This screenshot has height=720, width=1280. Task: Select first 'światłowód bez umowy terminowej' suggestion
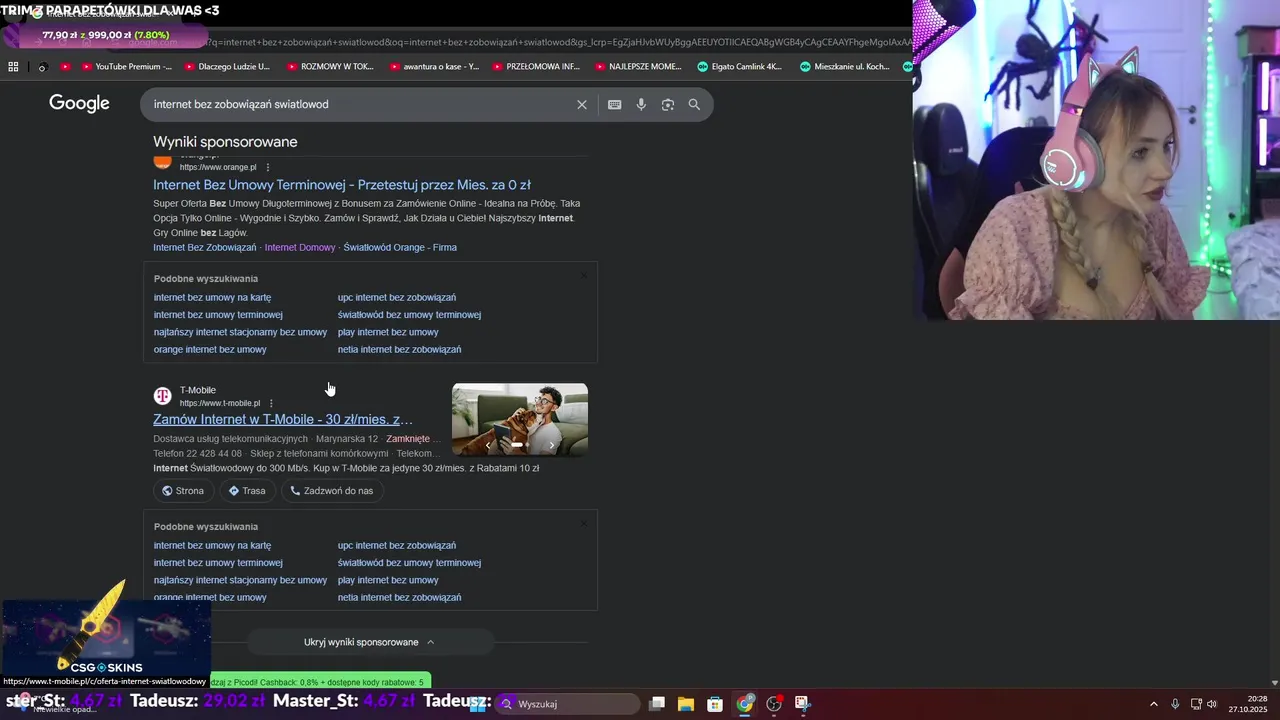coord(409,315)
